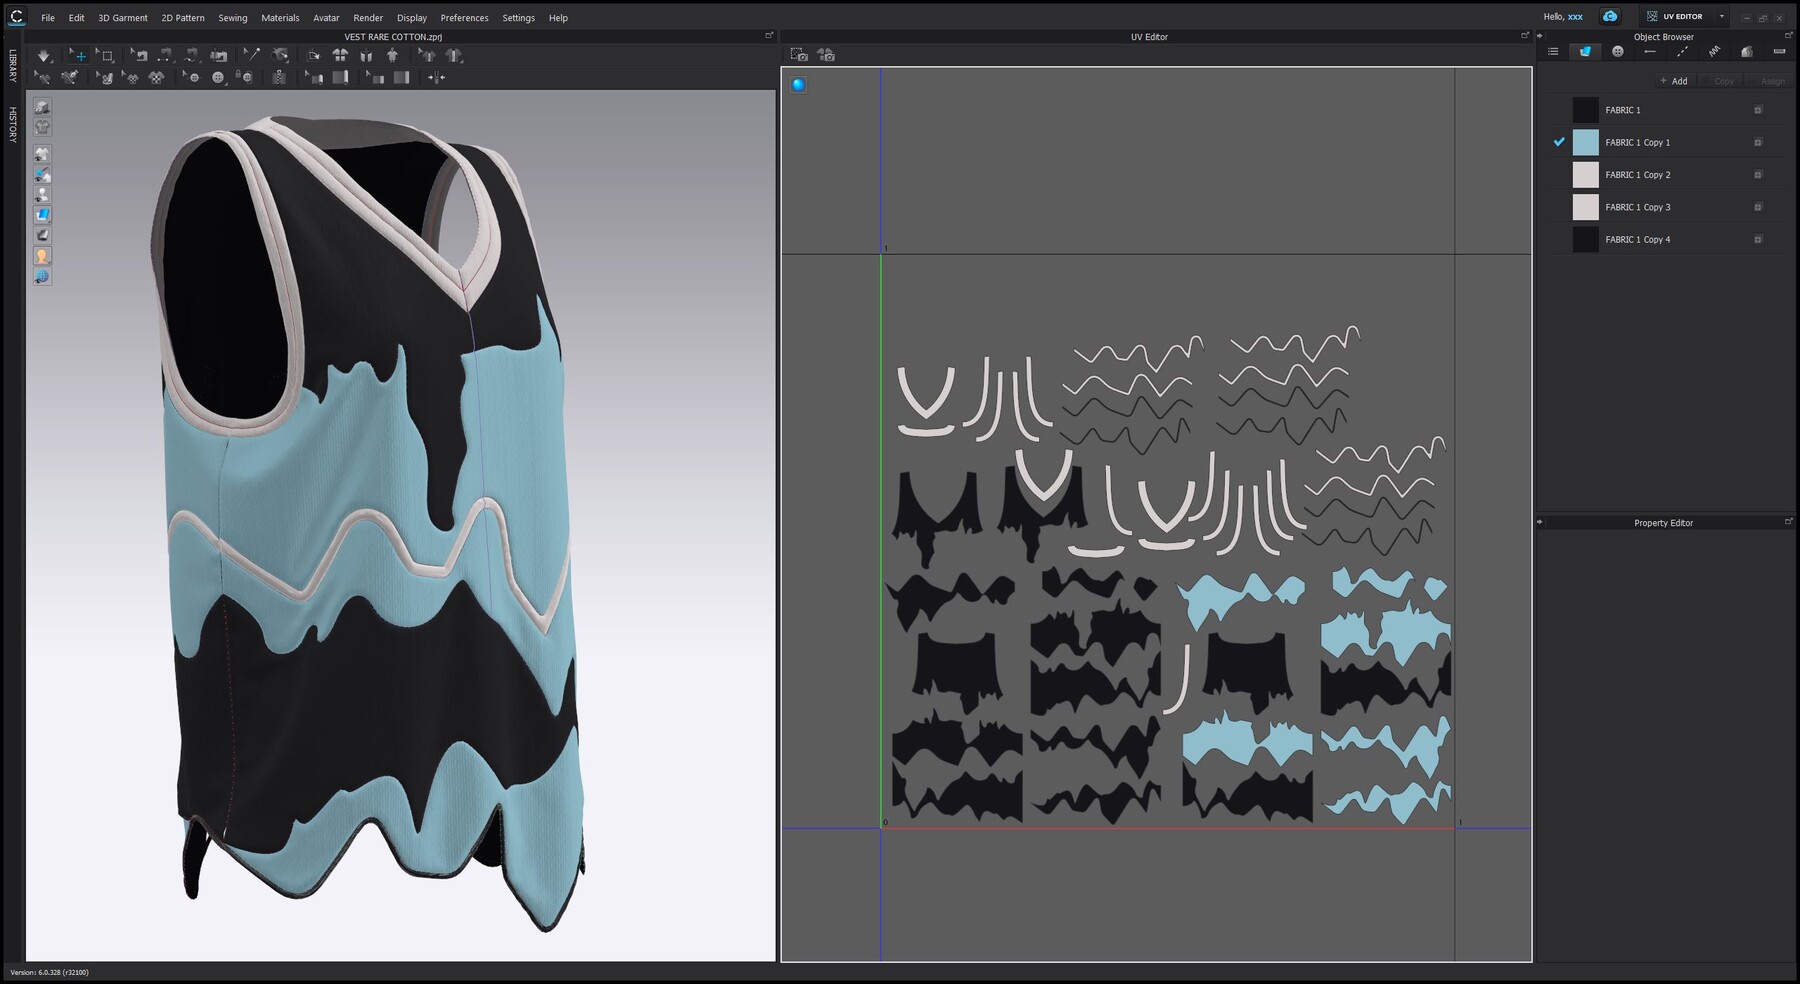Open the Button section of the Object Browser
The image size is (1800, 984).
point(1617,51)
